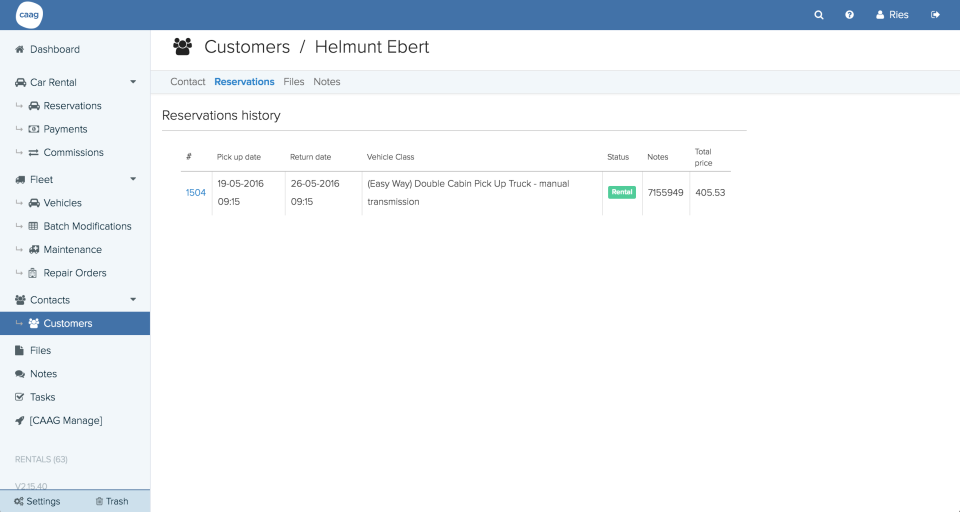The height and width of the screenshot is (512, 960).
Task: Go to Payments under Car Rental
Action: (x=65, y=129)
